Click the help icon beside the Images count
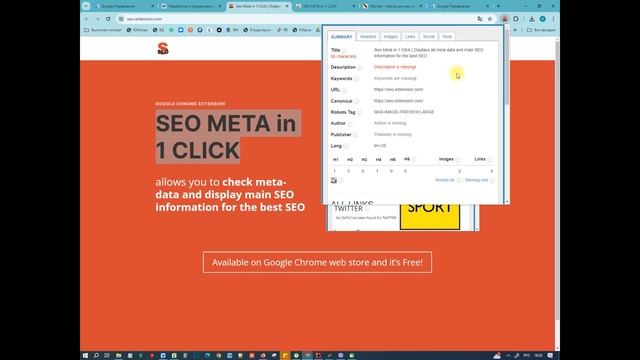 [x=458, y=160]
